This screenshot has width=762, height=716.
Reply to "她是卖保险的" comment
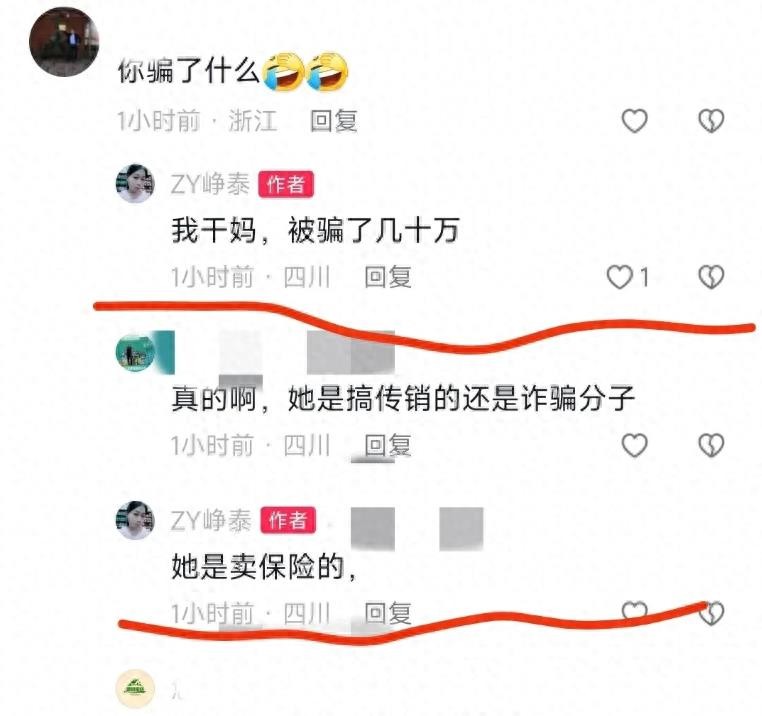(x=388, y=612)
